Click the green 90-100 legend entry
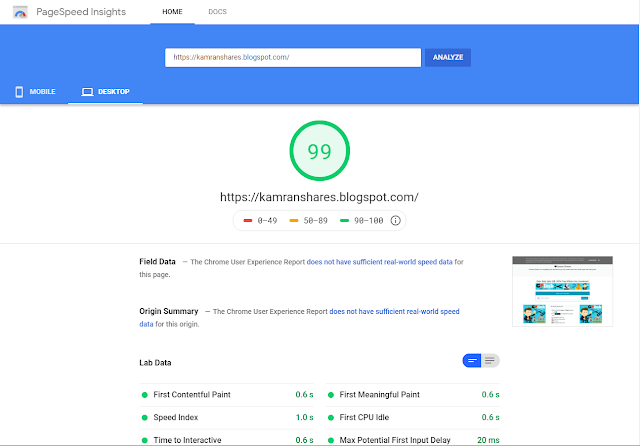The width and height of the screenshot is (640, 446). coord(362,221)
